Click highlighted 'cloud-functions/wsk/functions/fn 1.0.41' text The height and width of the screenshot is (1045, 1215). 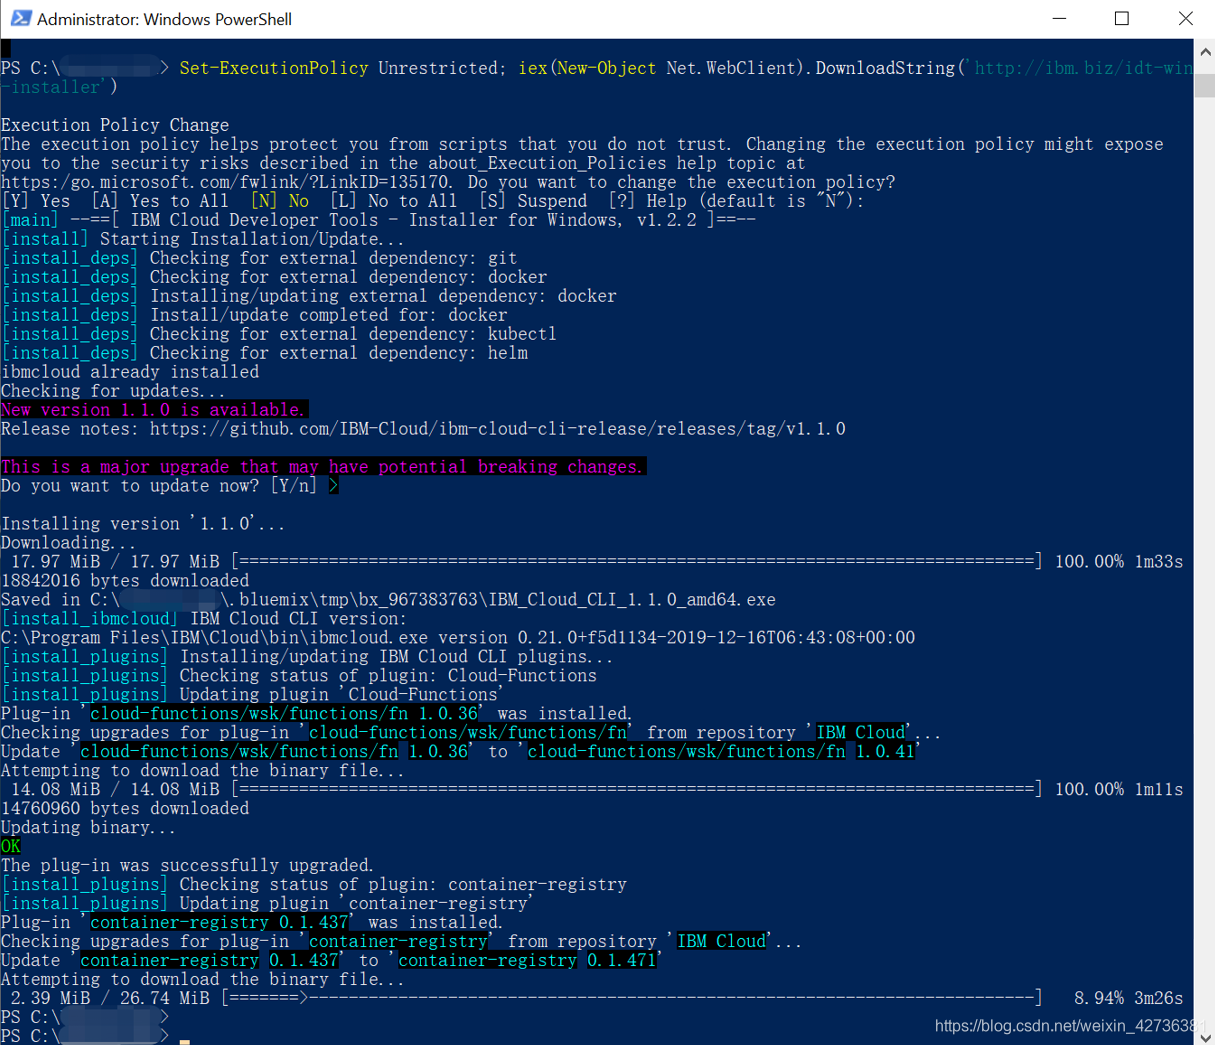tap(720, 752)
